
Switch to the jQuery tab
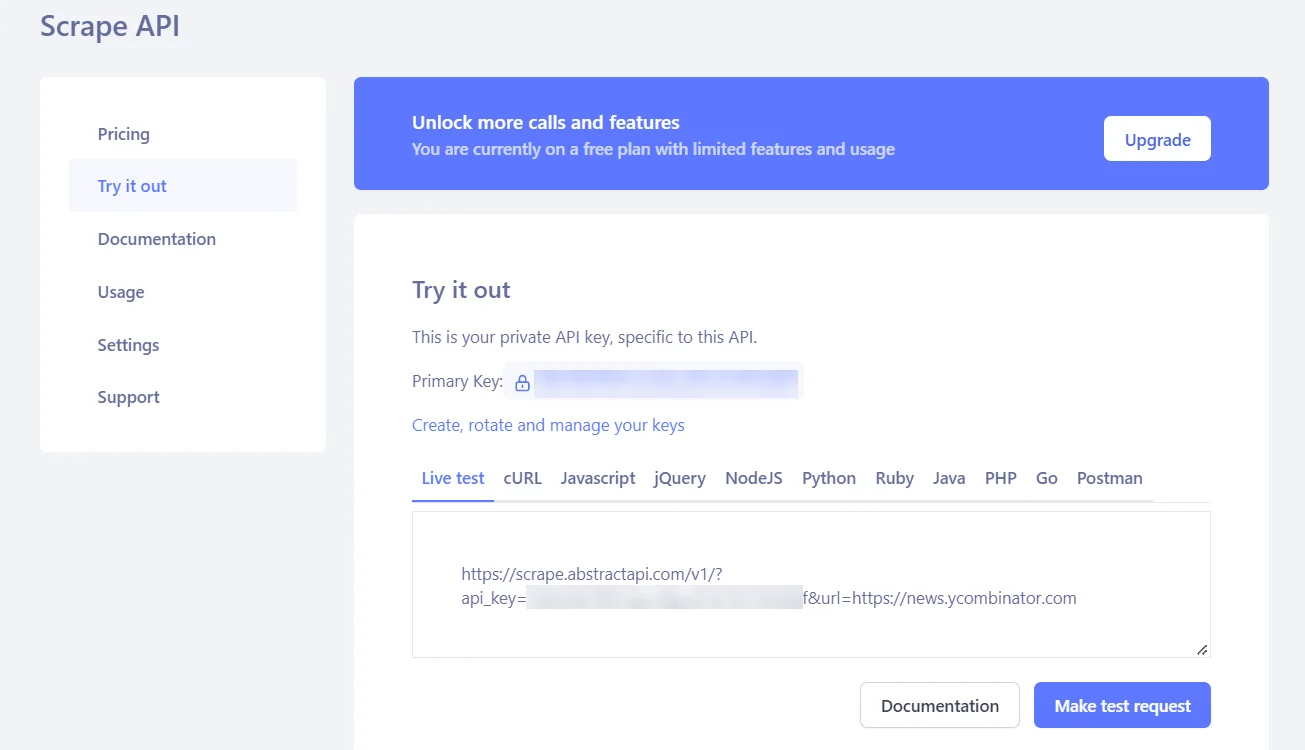pos(679,478)
